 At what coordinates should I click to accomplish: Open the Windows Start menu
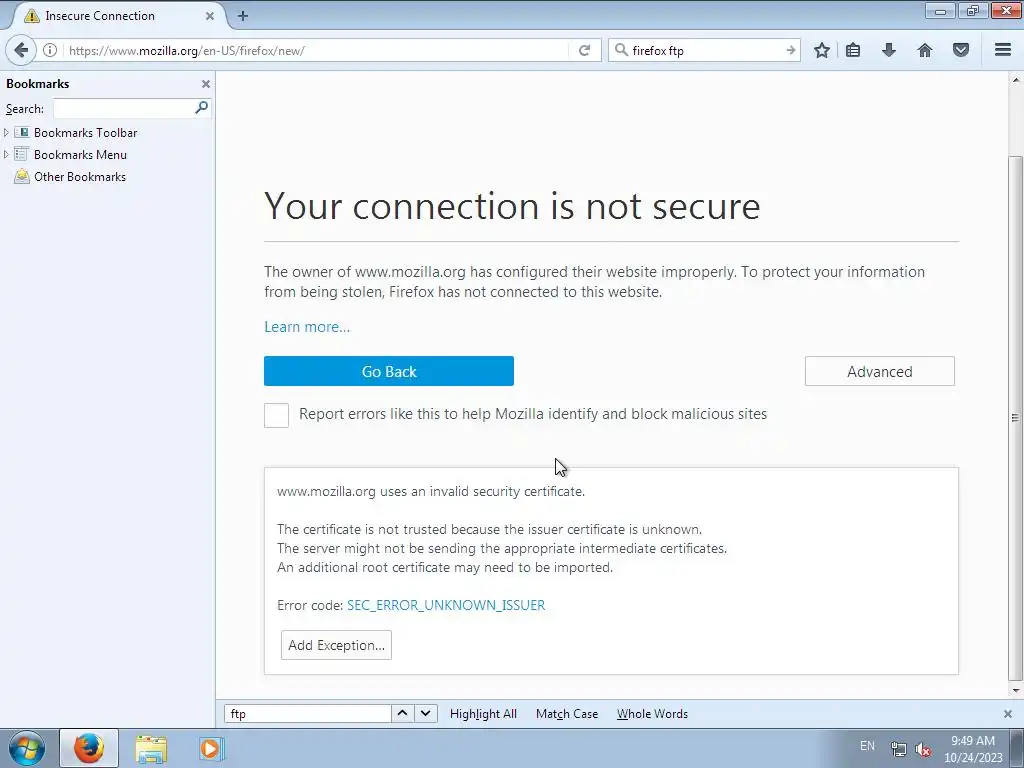coord(27,748)
